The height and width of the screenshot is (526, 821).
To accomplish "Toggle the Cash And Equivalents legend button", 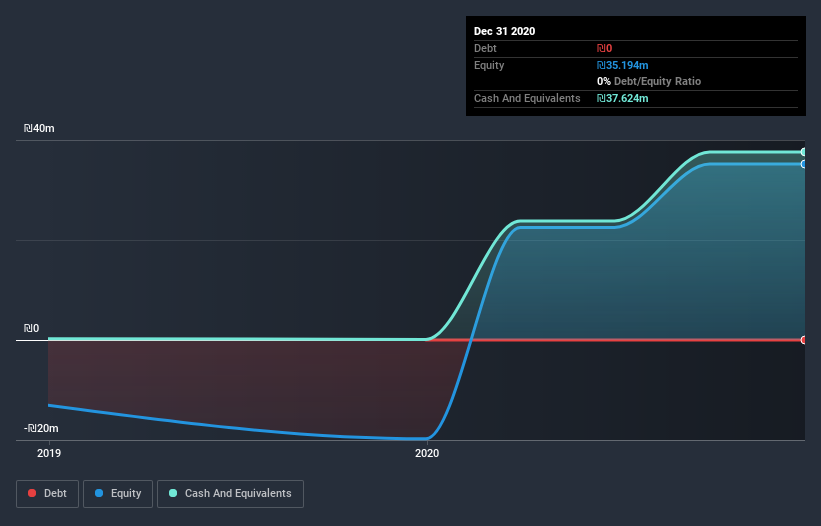I will [230, 494].
